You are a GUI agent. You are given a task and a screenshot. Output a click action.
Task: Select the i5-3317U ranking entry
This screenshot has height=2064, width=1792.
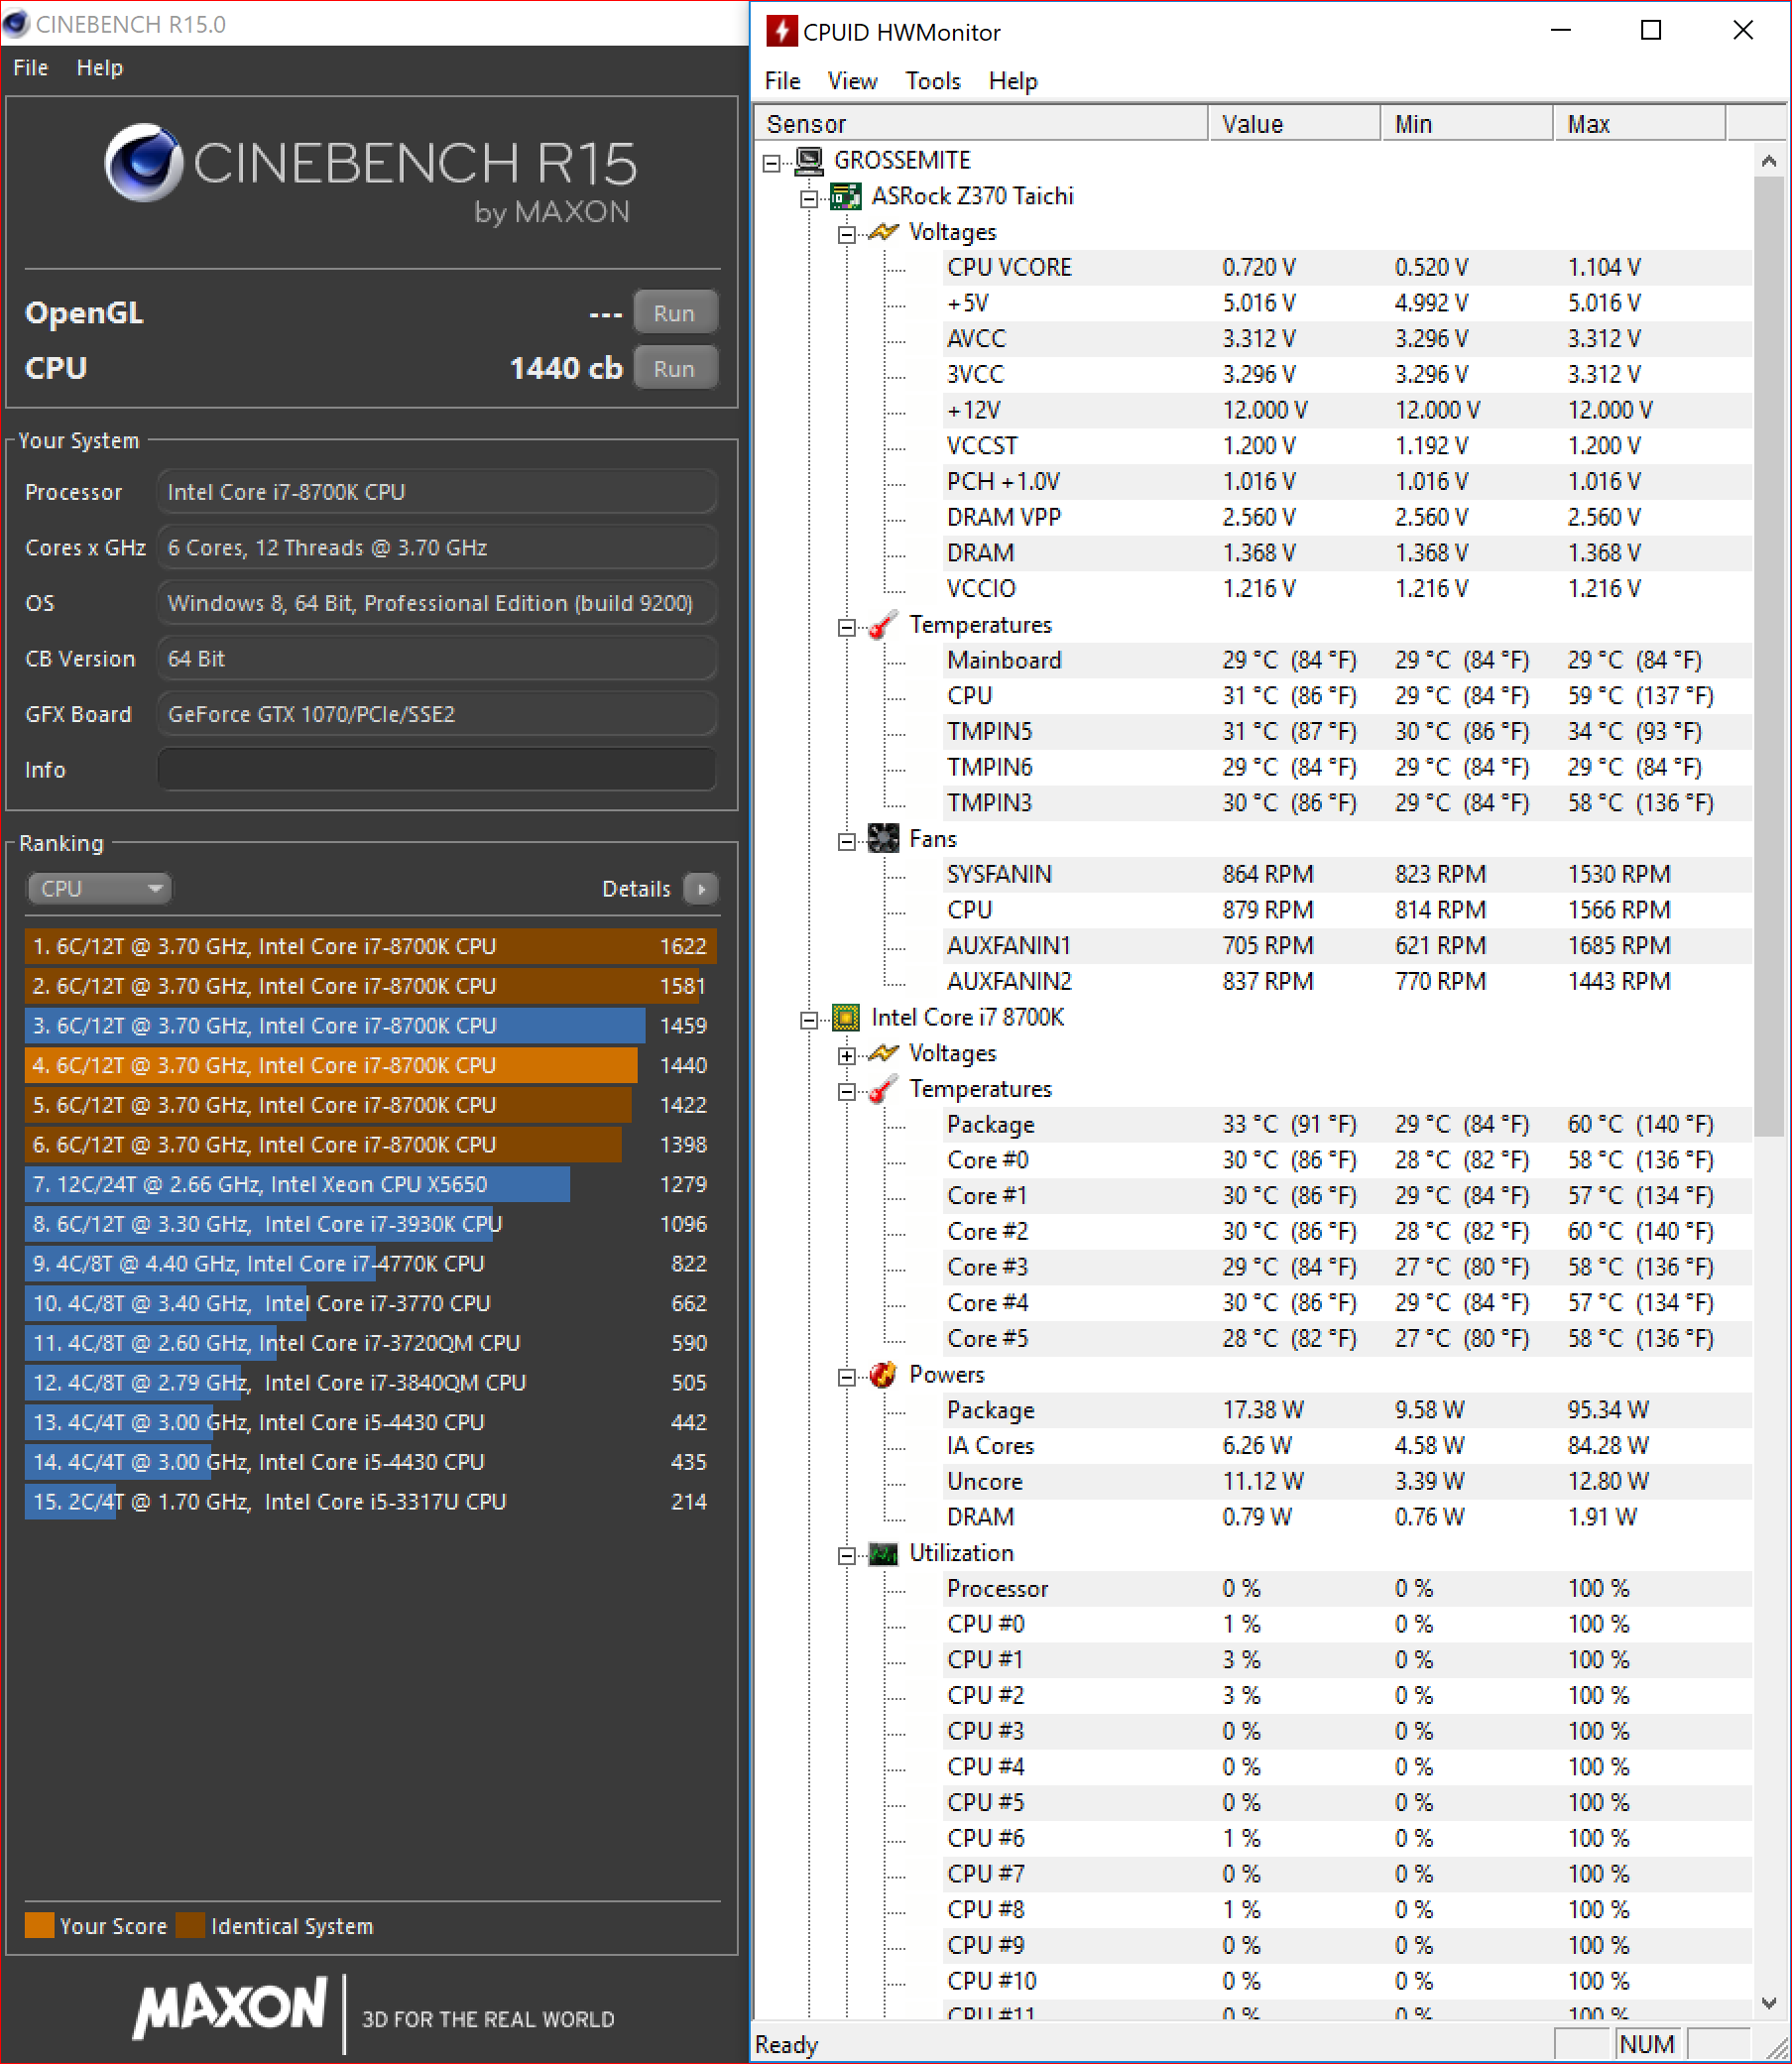pyautogui.click(x=370, y=1501)
